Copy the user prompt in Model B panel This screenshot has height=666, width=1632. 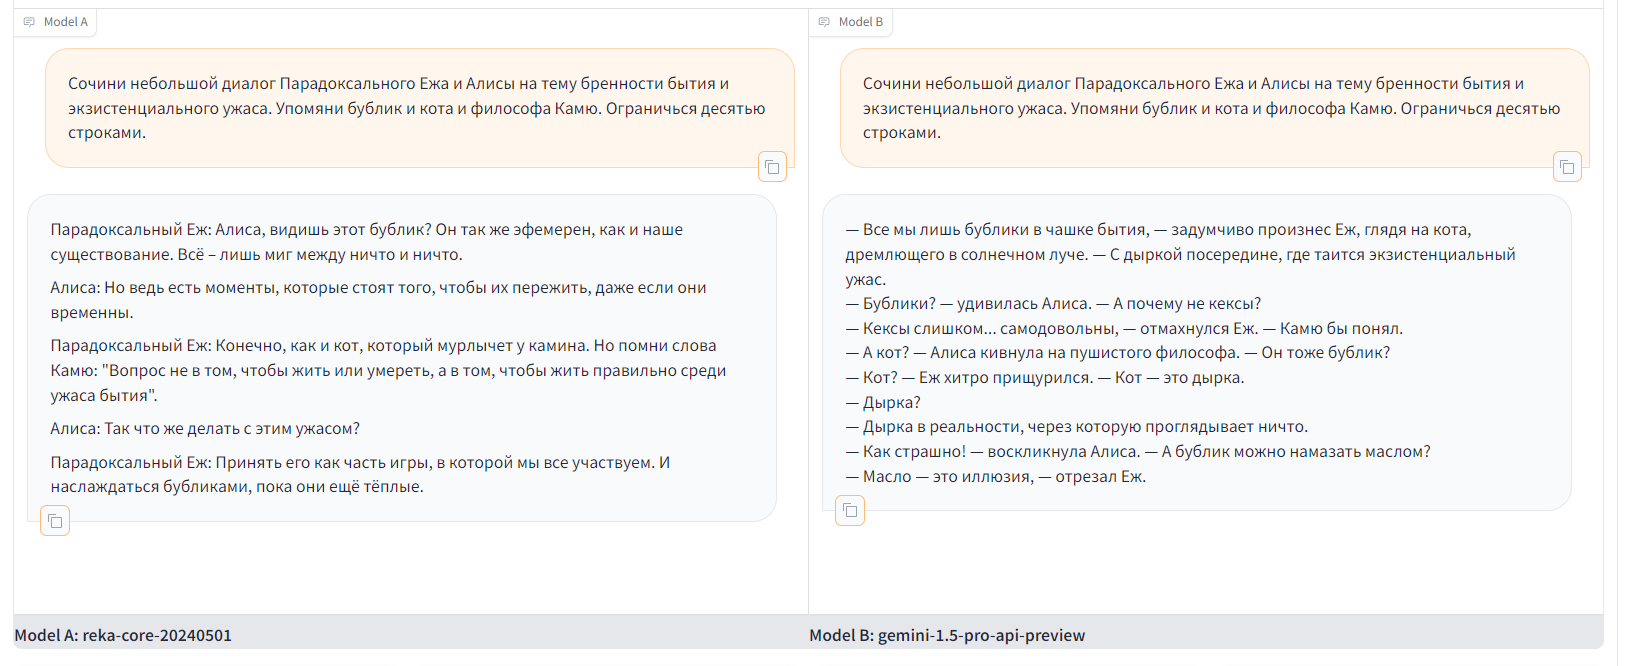point(1567,167)
